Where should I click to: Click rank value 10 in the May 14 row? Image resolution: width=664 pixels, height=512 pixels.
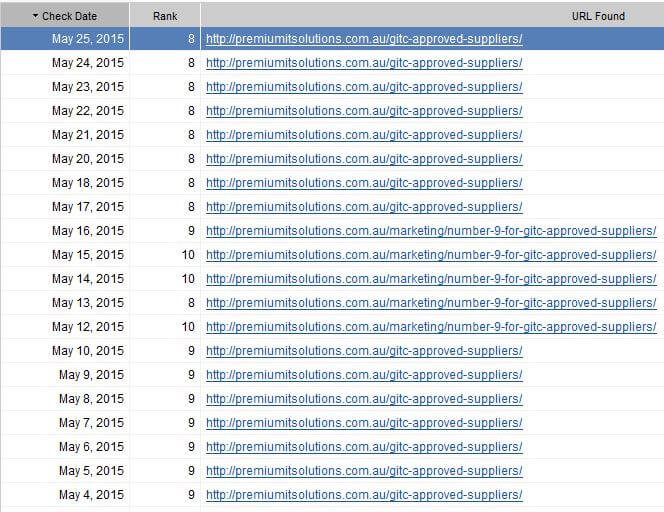click(188, 279)
